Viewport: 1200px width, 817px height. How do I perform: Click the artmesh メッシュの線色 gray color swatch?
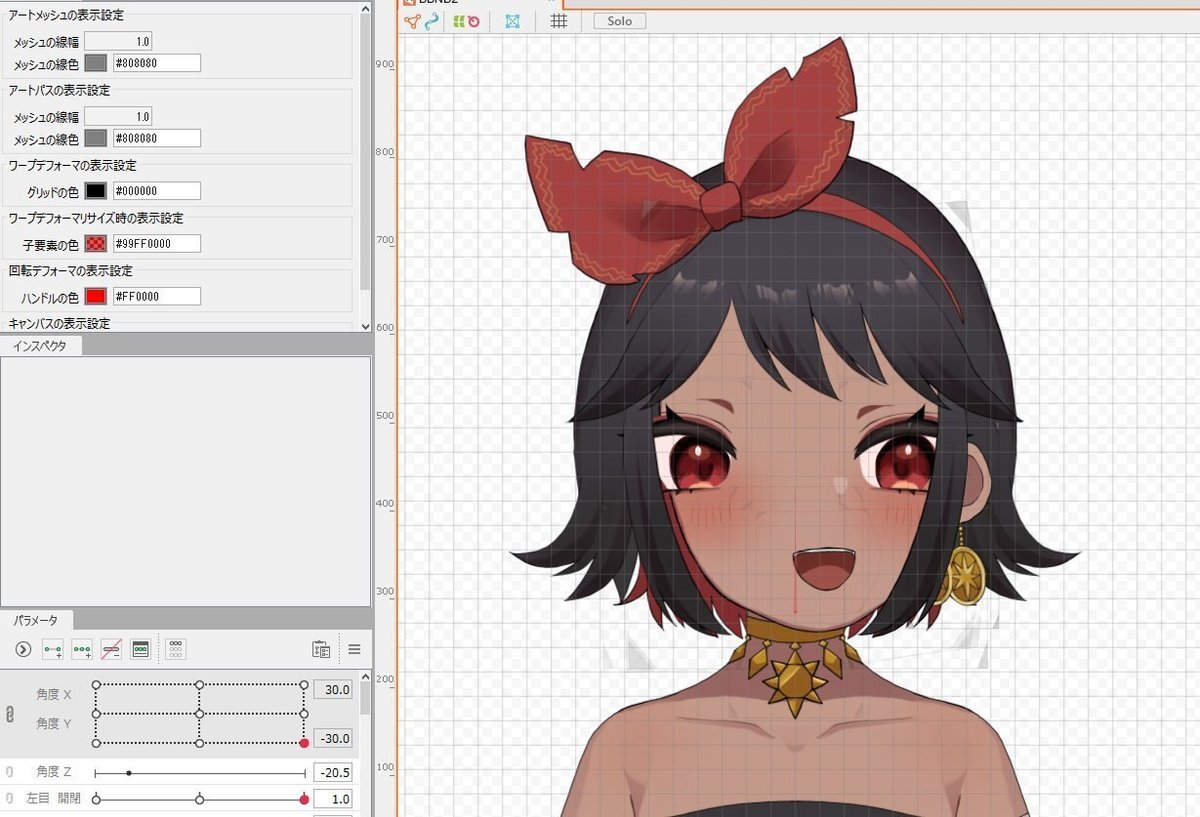[x=96, y=63]
